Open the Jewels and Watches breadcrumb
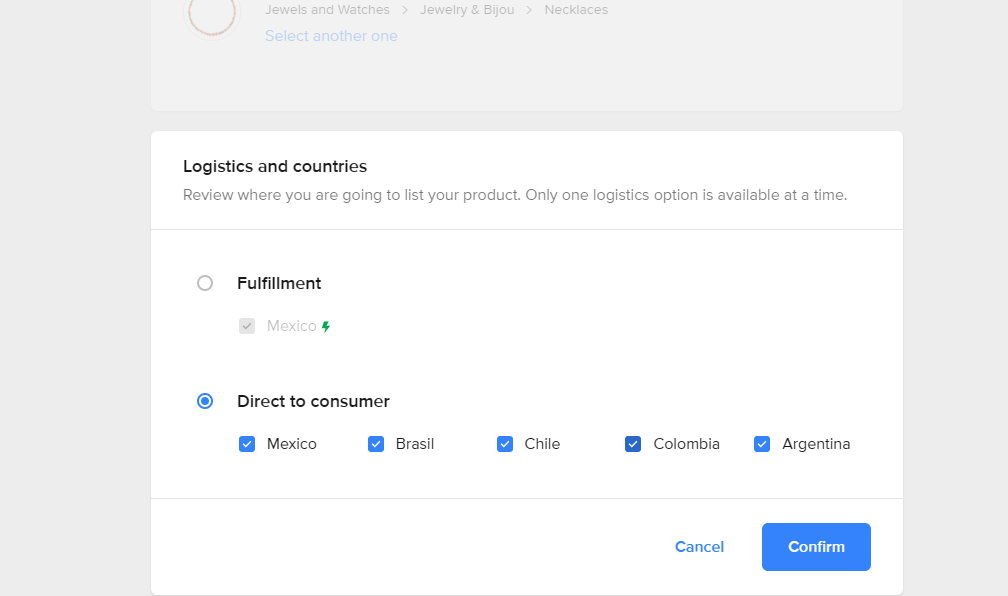Screen dimensions: 1008x596 (327, 10)
